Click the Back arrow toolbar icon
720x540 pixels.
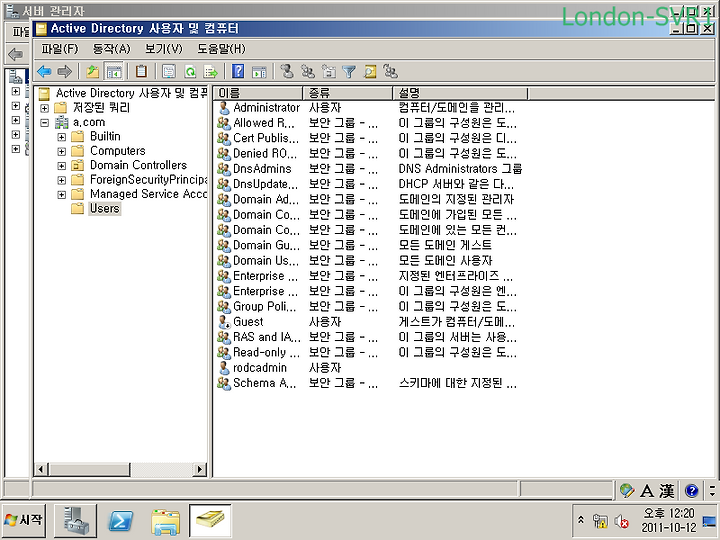[x=44, y=72]
